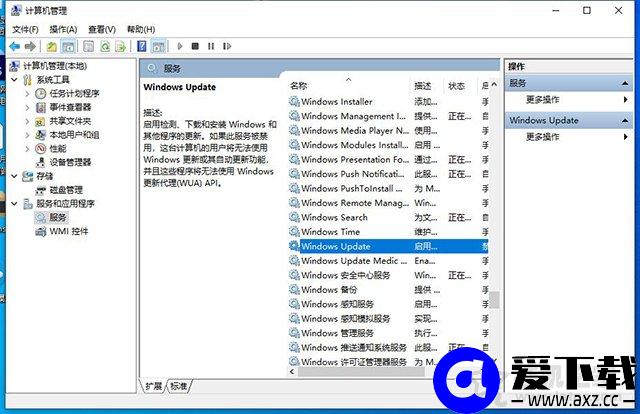
Task: Collapse the 存储 tree node
Action: click(x=15, y=176)
